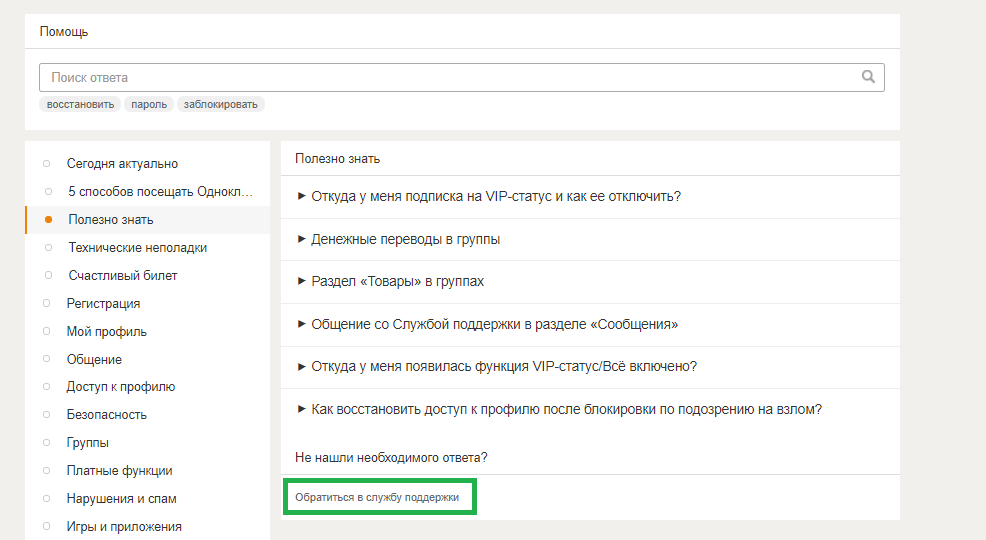Open 'Сегодня актуально' sidebar section
Viewport: 986px width, 540px height.
pos(122,163)
